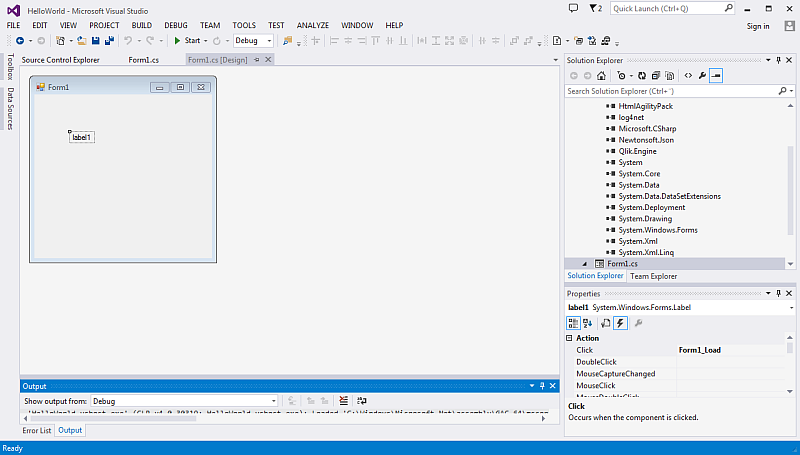Select the Form1.cs item in Solution Explorer

(620, 264)
